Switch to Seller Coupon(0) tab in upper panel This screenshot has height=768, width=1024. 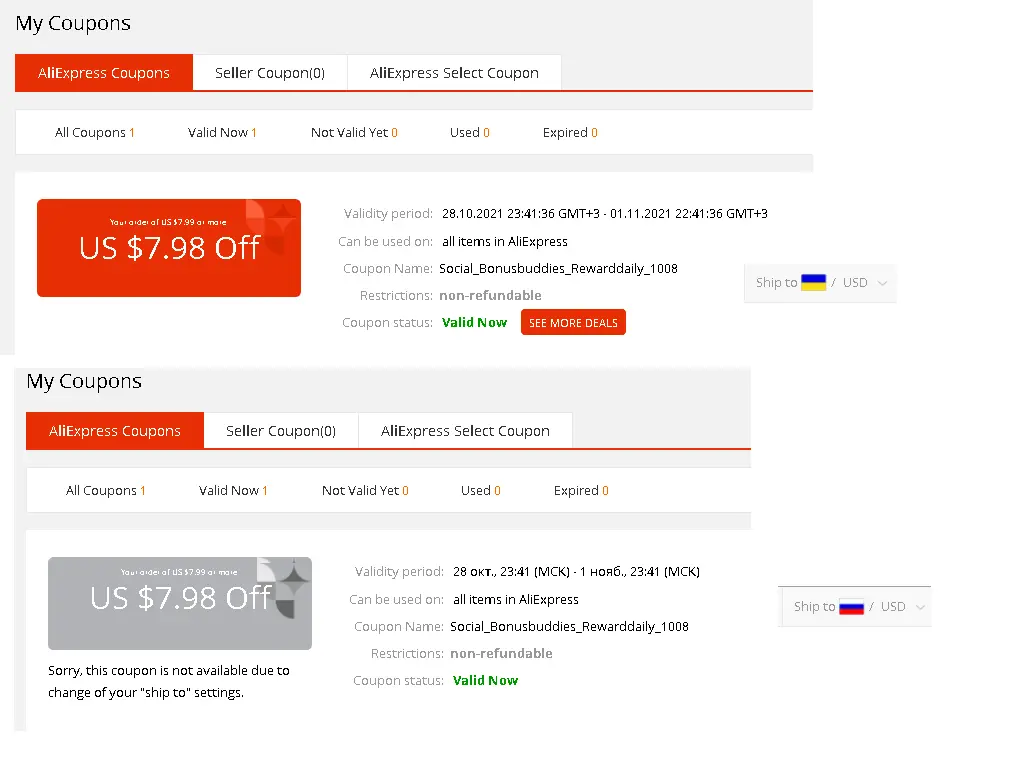270,73
